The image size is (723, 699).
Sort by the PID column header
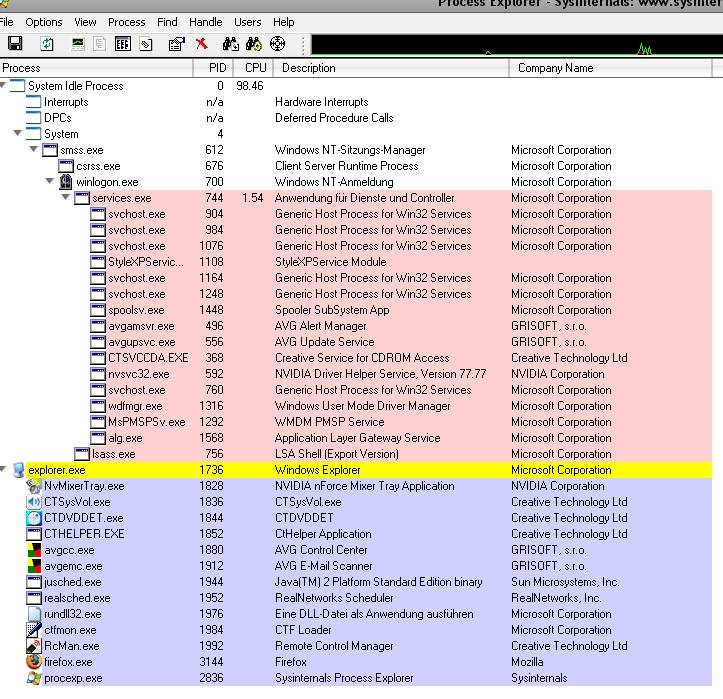point(213,68)
